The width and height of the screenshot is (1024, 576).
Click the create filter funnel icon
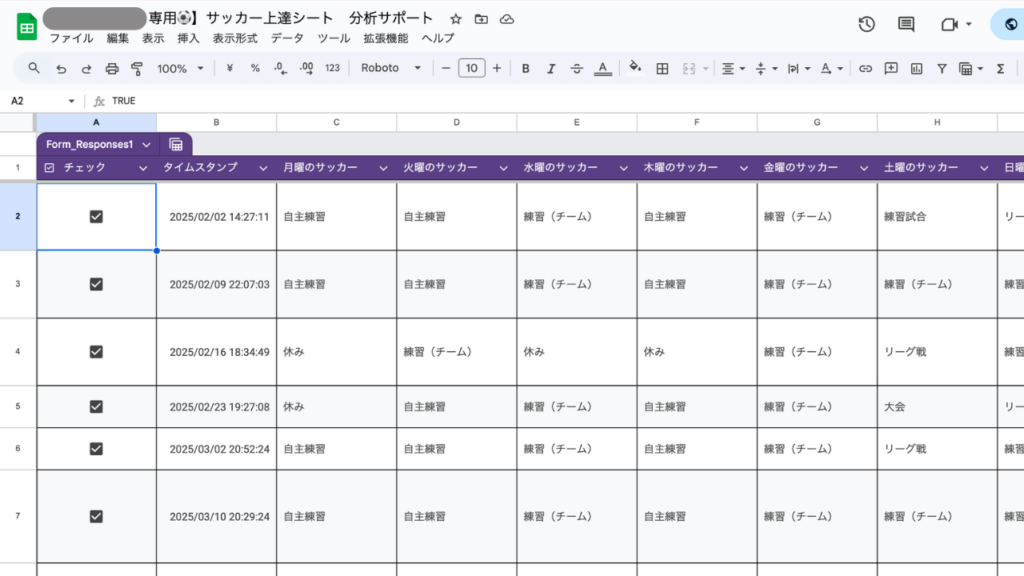[941, 69]
